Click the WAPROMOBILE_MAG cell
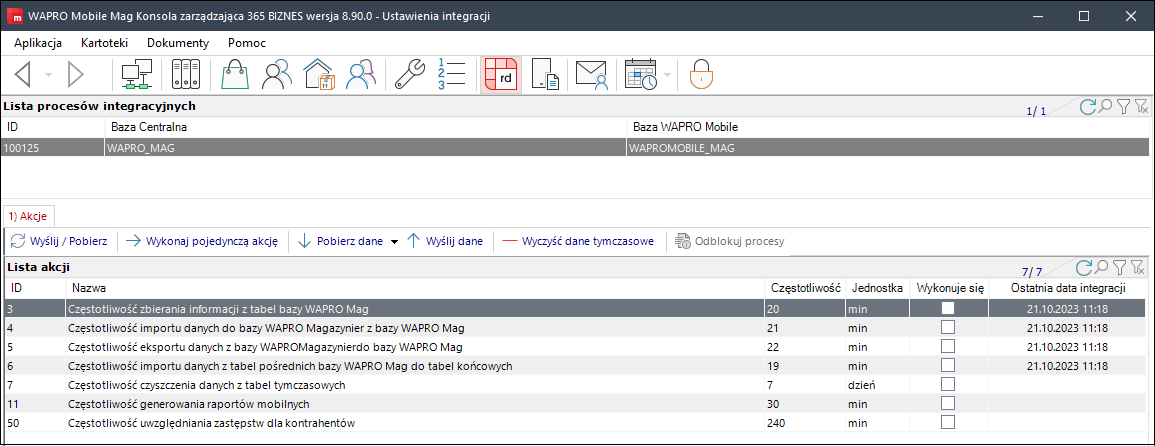The width and height of the screenshot is (1155, 446). (887, 147)
